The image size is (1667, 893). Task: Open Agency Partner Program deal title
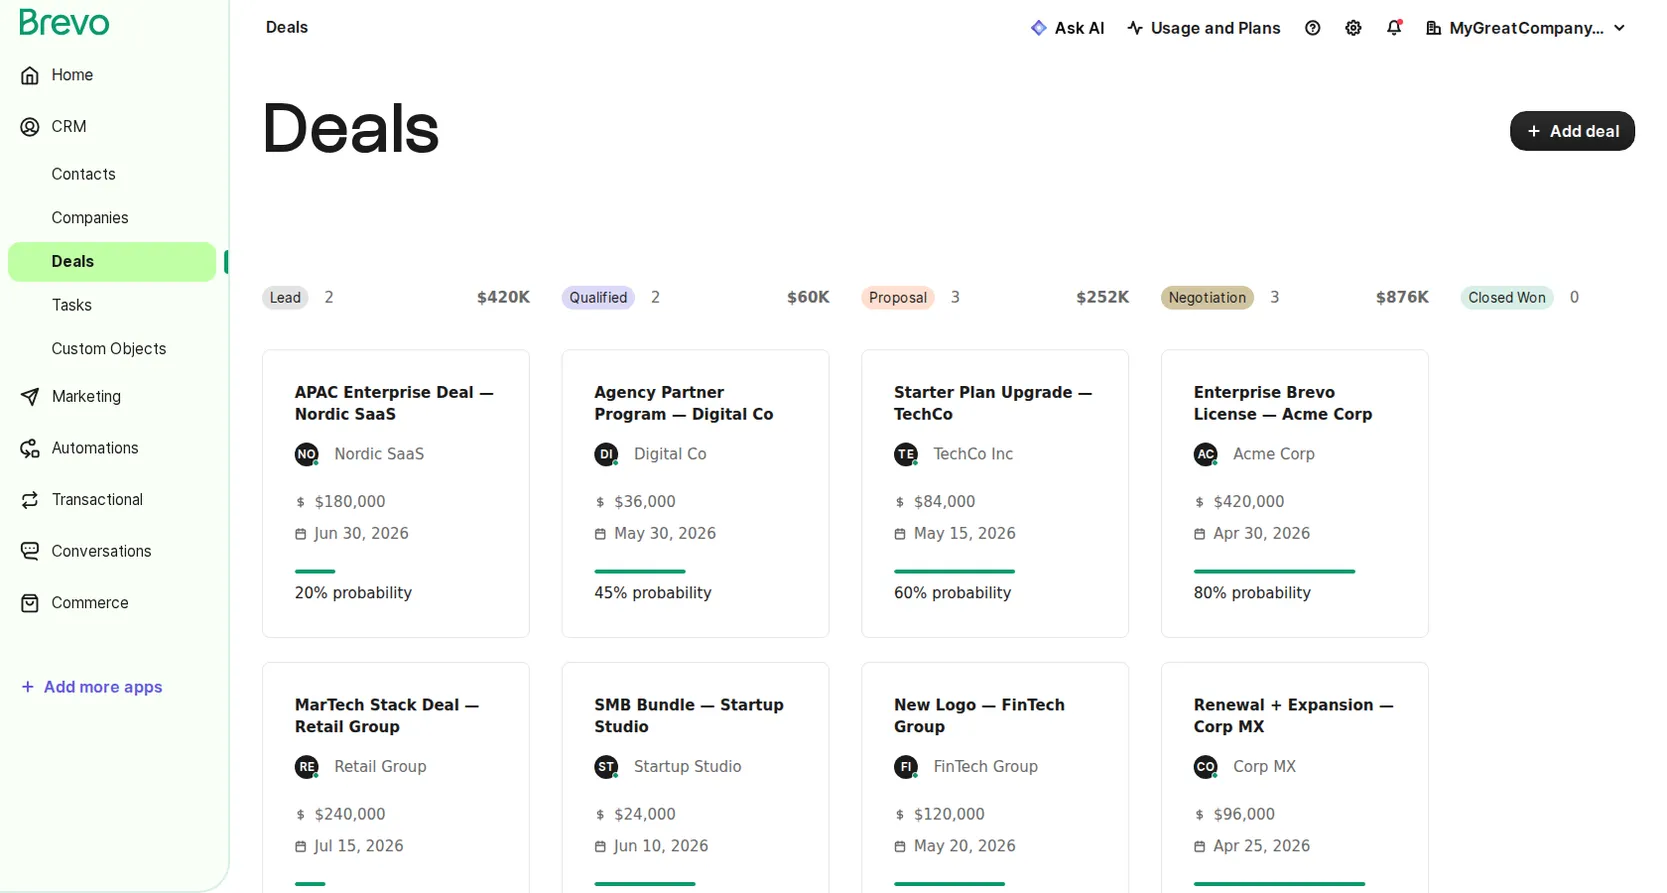pyautogui.click(x=684, y=403)
